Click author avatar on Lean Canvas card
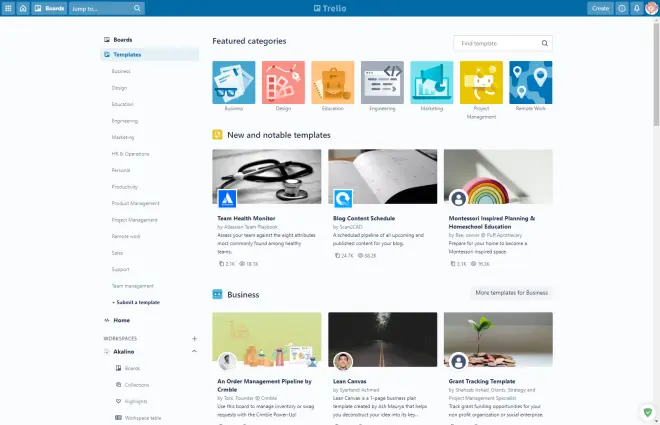Screen dimensions: 660x425 [343, 361]
